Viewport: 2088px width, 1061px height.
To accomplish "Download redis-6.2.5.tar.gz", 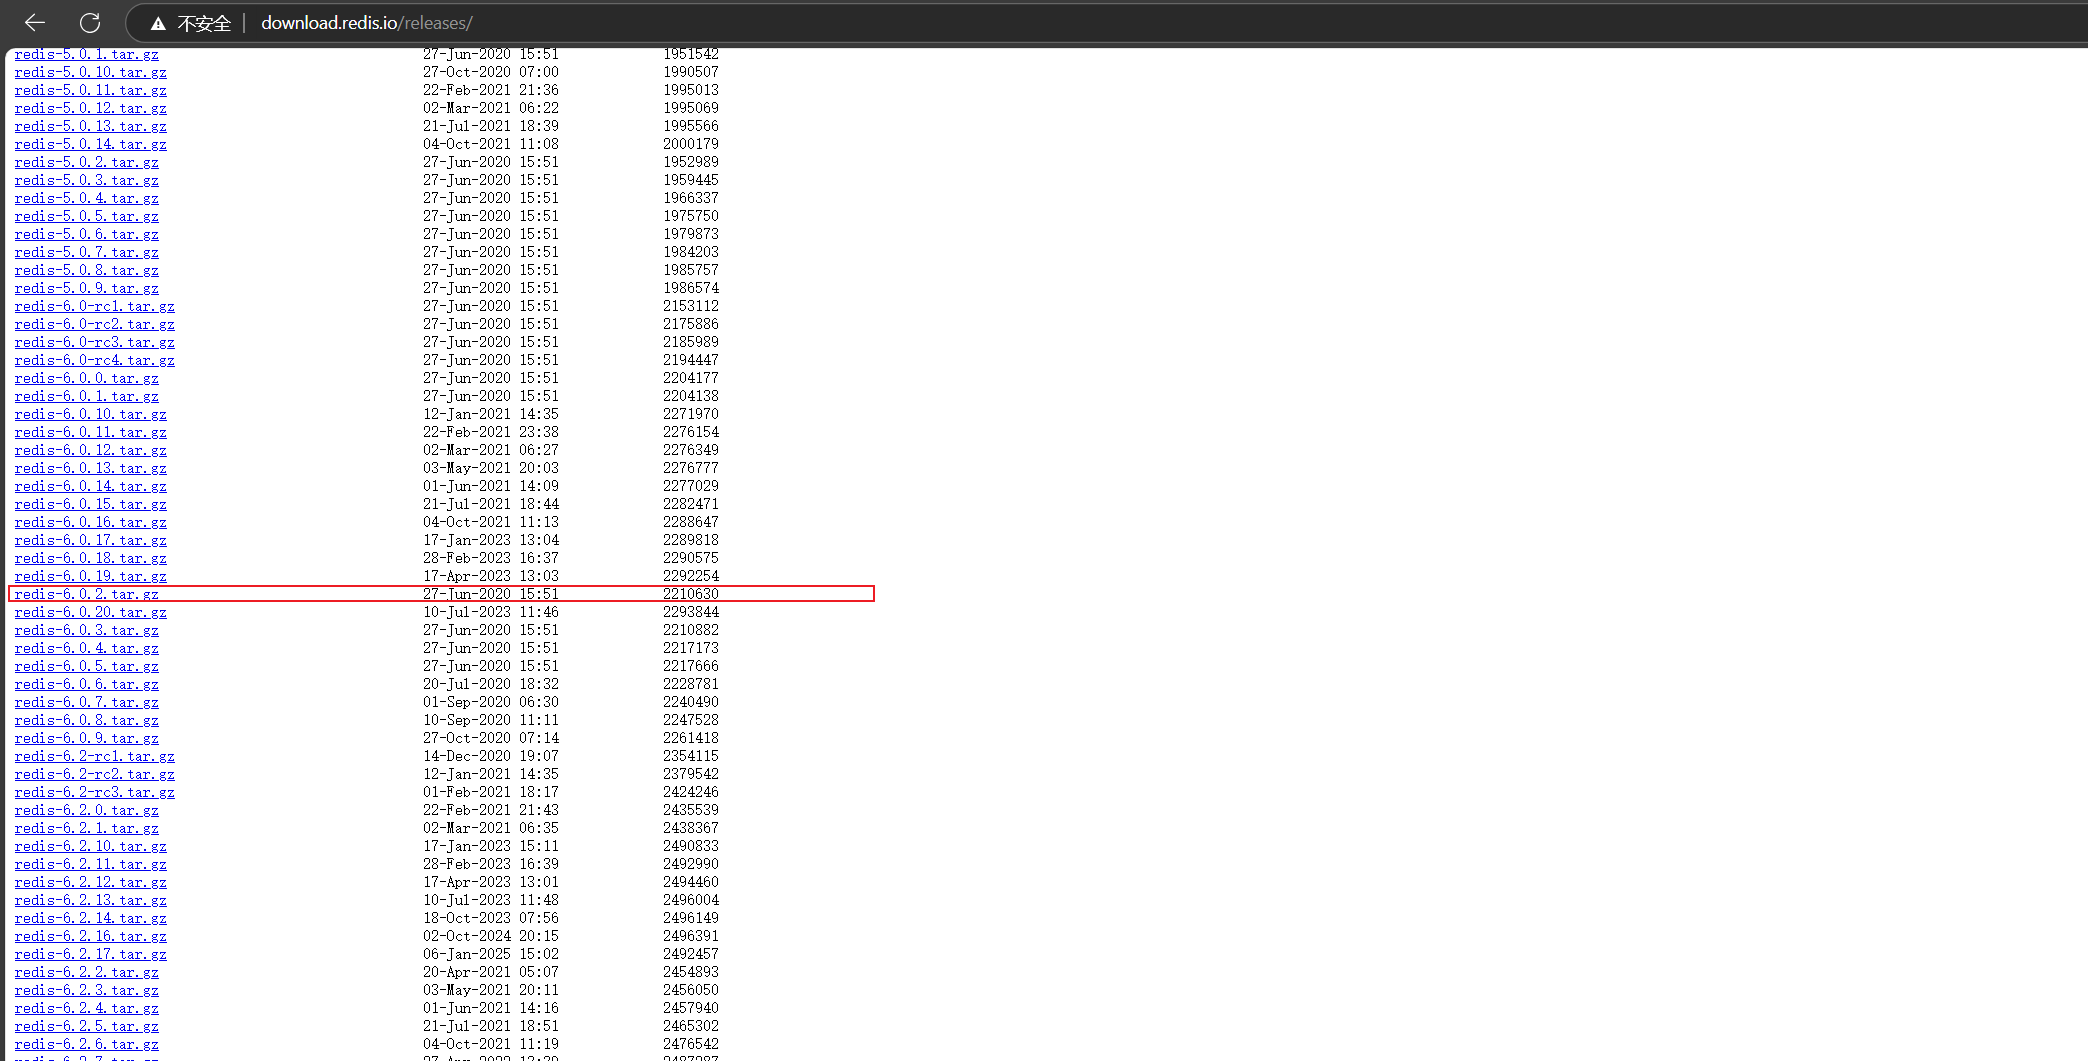I will click(x=87, y=1026).
